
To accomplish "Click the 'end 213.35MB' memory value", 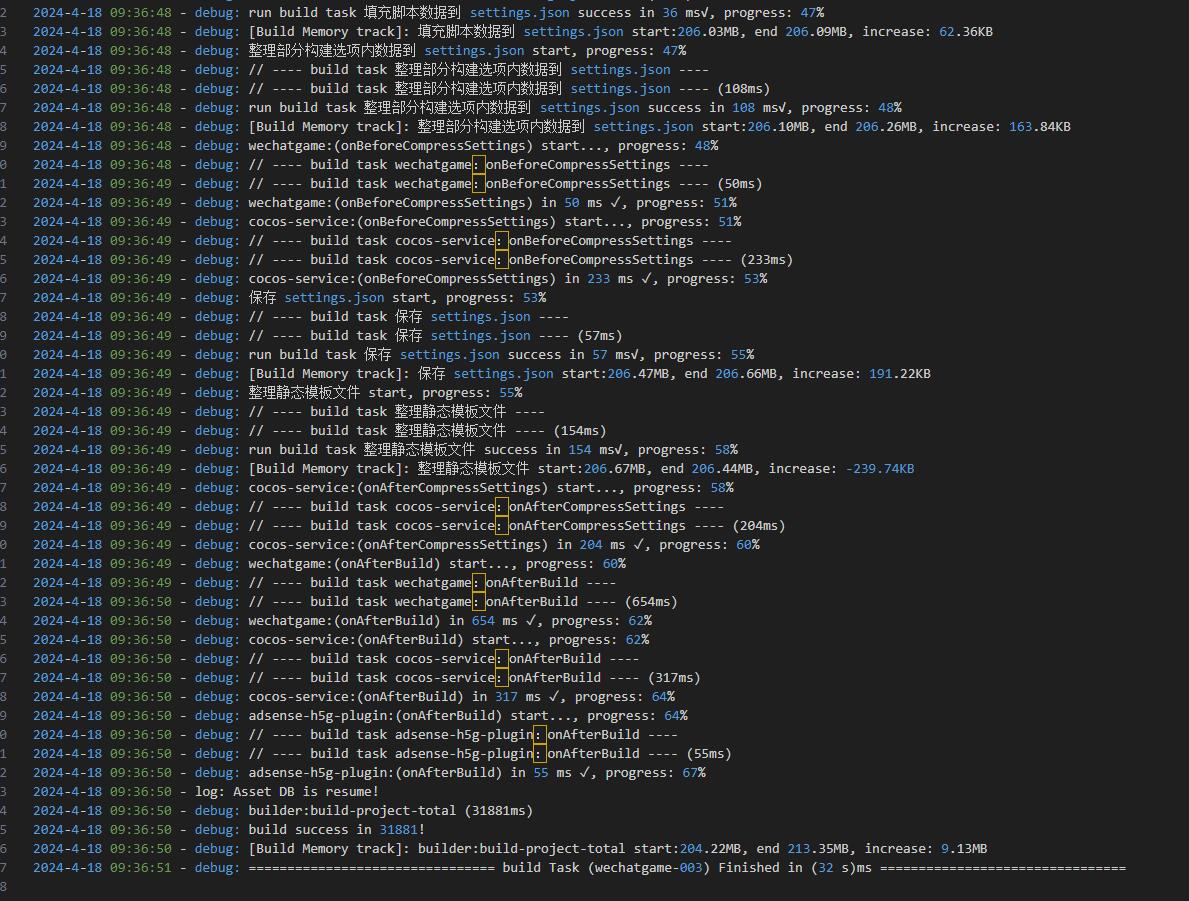I will [805, 847].
